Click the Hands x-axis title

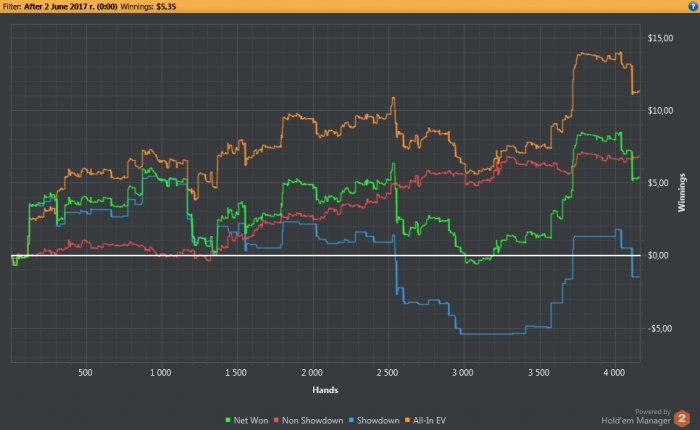pos(325,390)
